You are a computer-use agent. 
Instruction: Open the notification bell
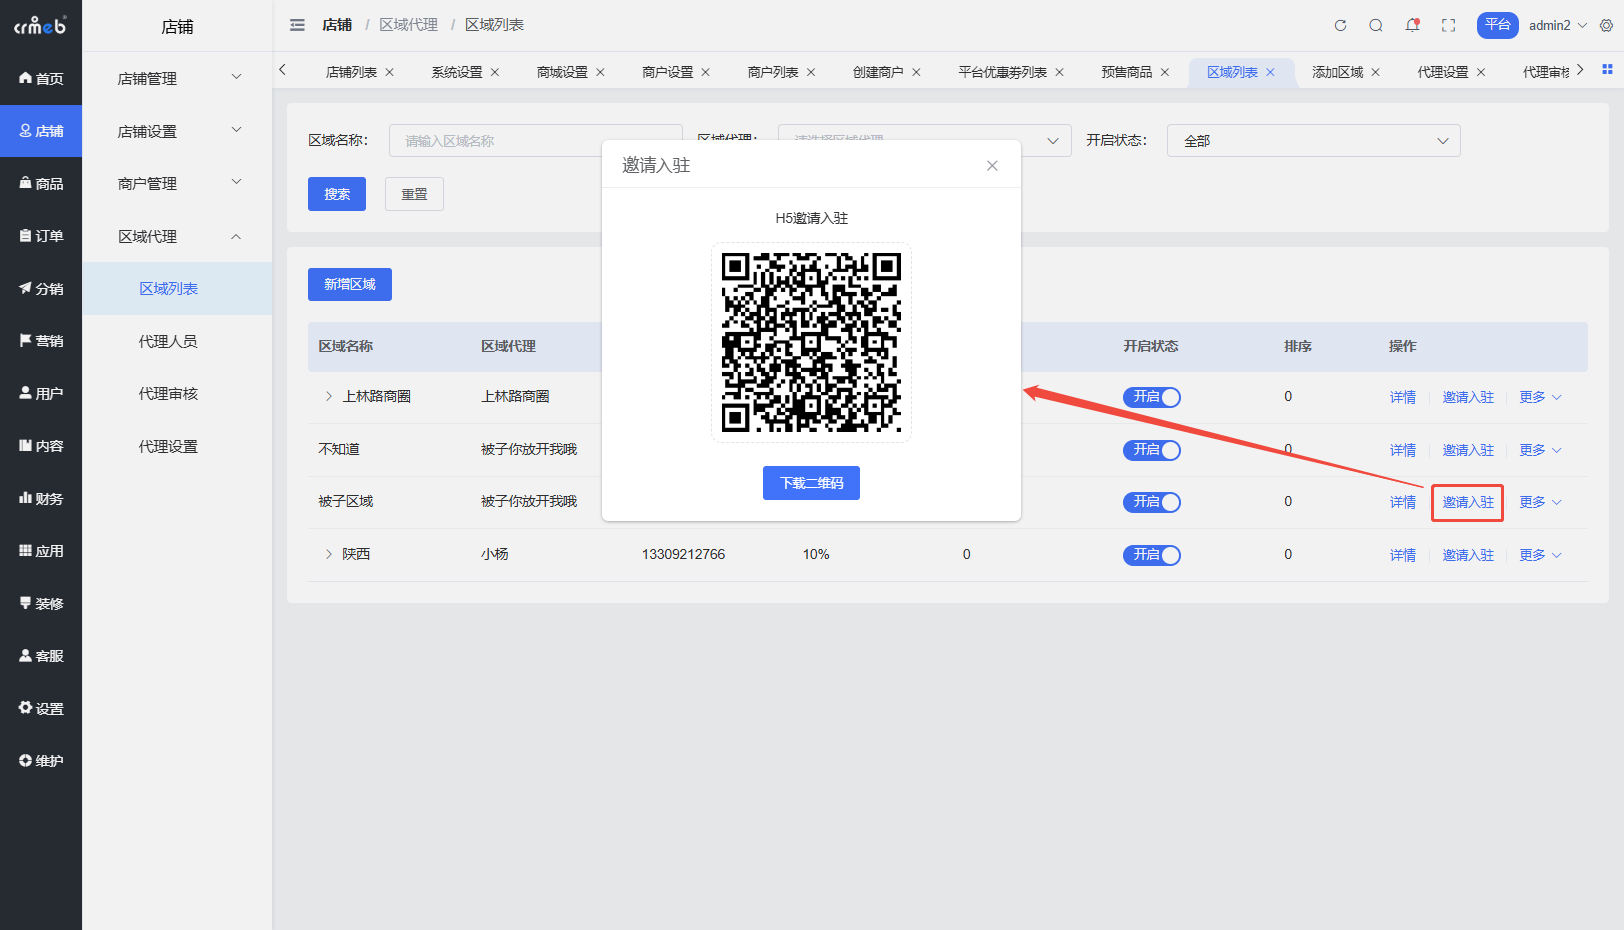point(1412,25)
